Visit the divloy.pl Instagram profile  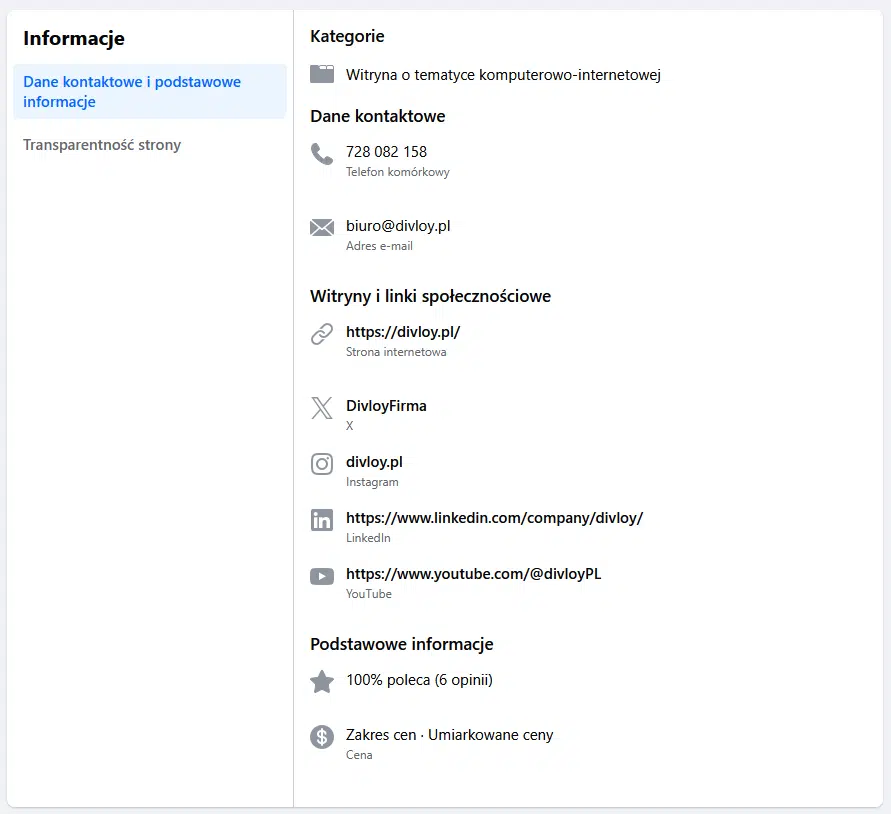(374, 462)
